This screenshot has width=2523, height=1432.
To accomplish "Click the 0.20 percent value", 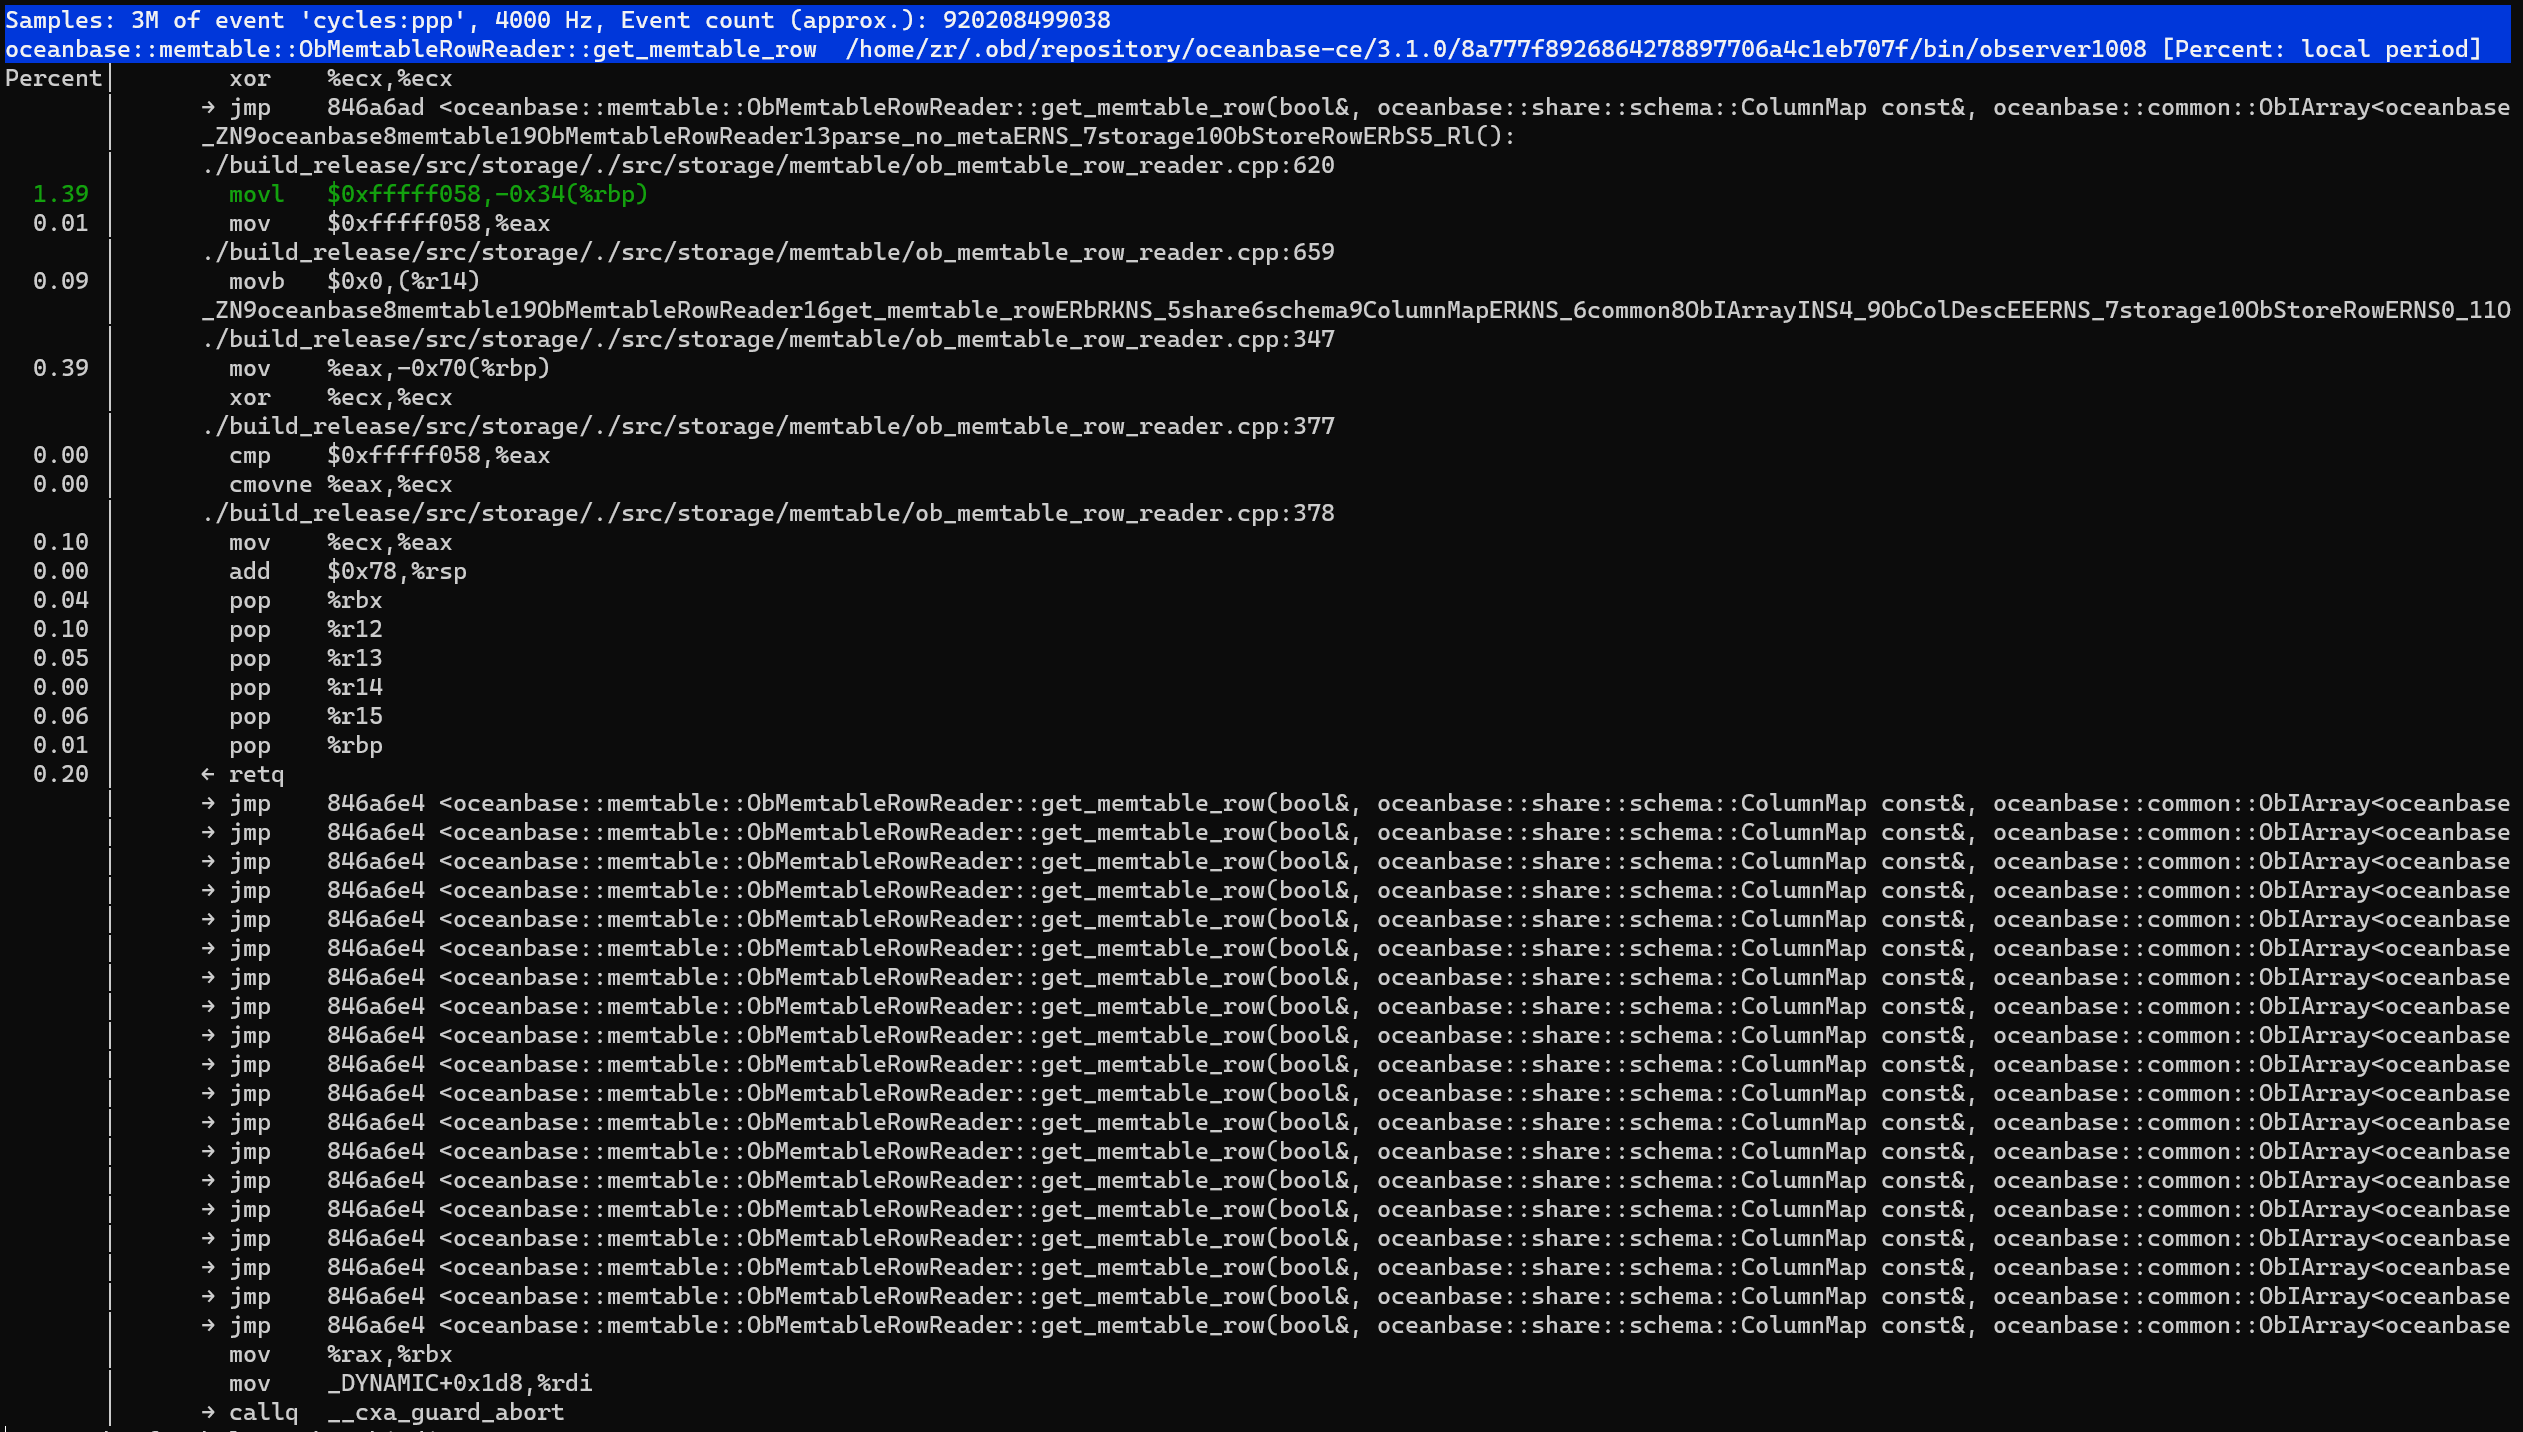I will click(60, 774).
